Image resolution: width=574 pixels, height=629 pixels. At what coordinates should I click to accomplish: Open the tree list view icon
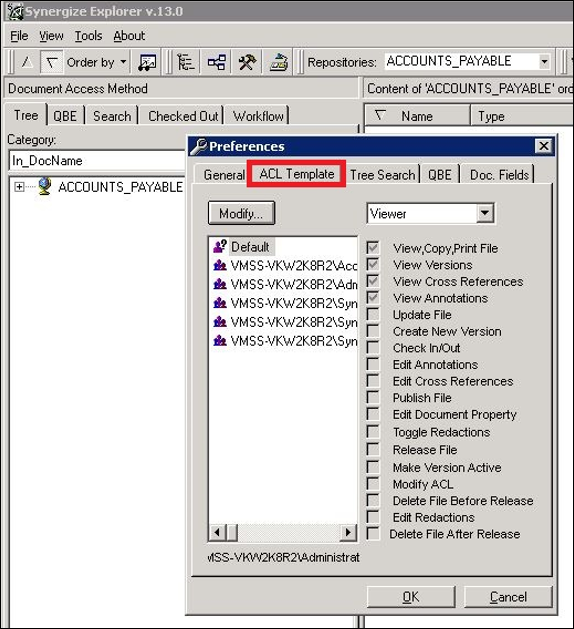tap(186, 62)
